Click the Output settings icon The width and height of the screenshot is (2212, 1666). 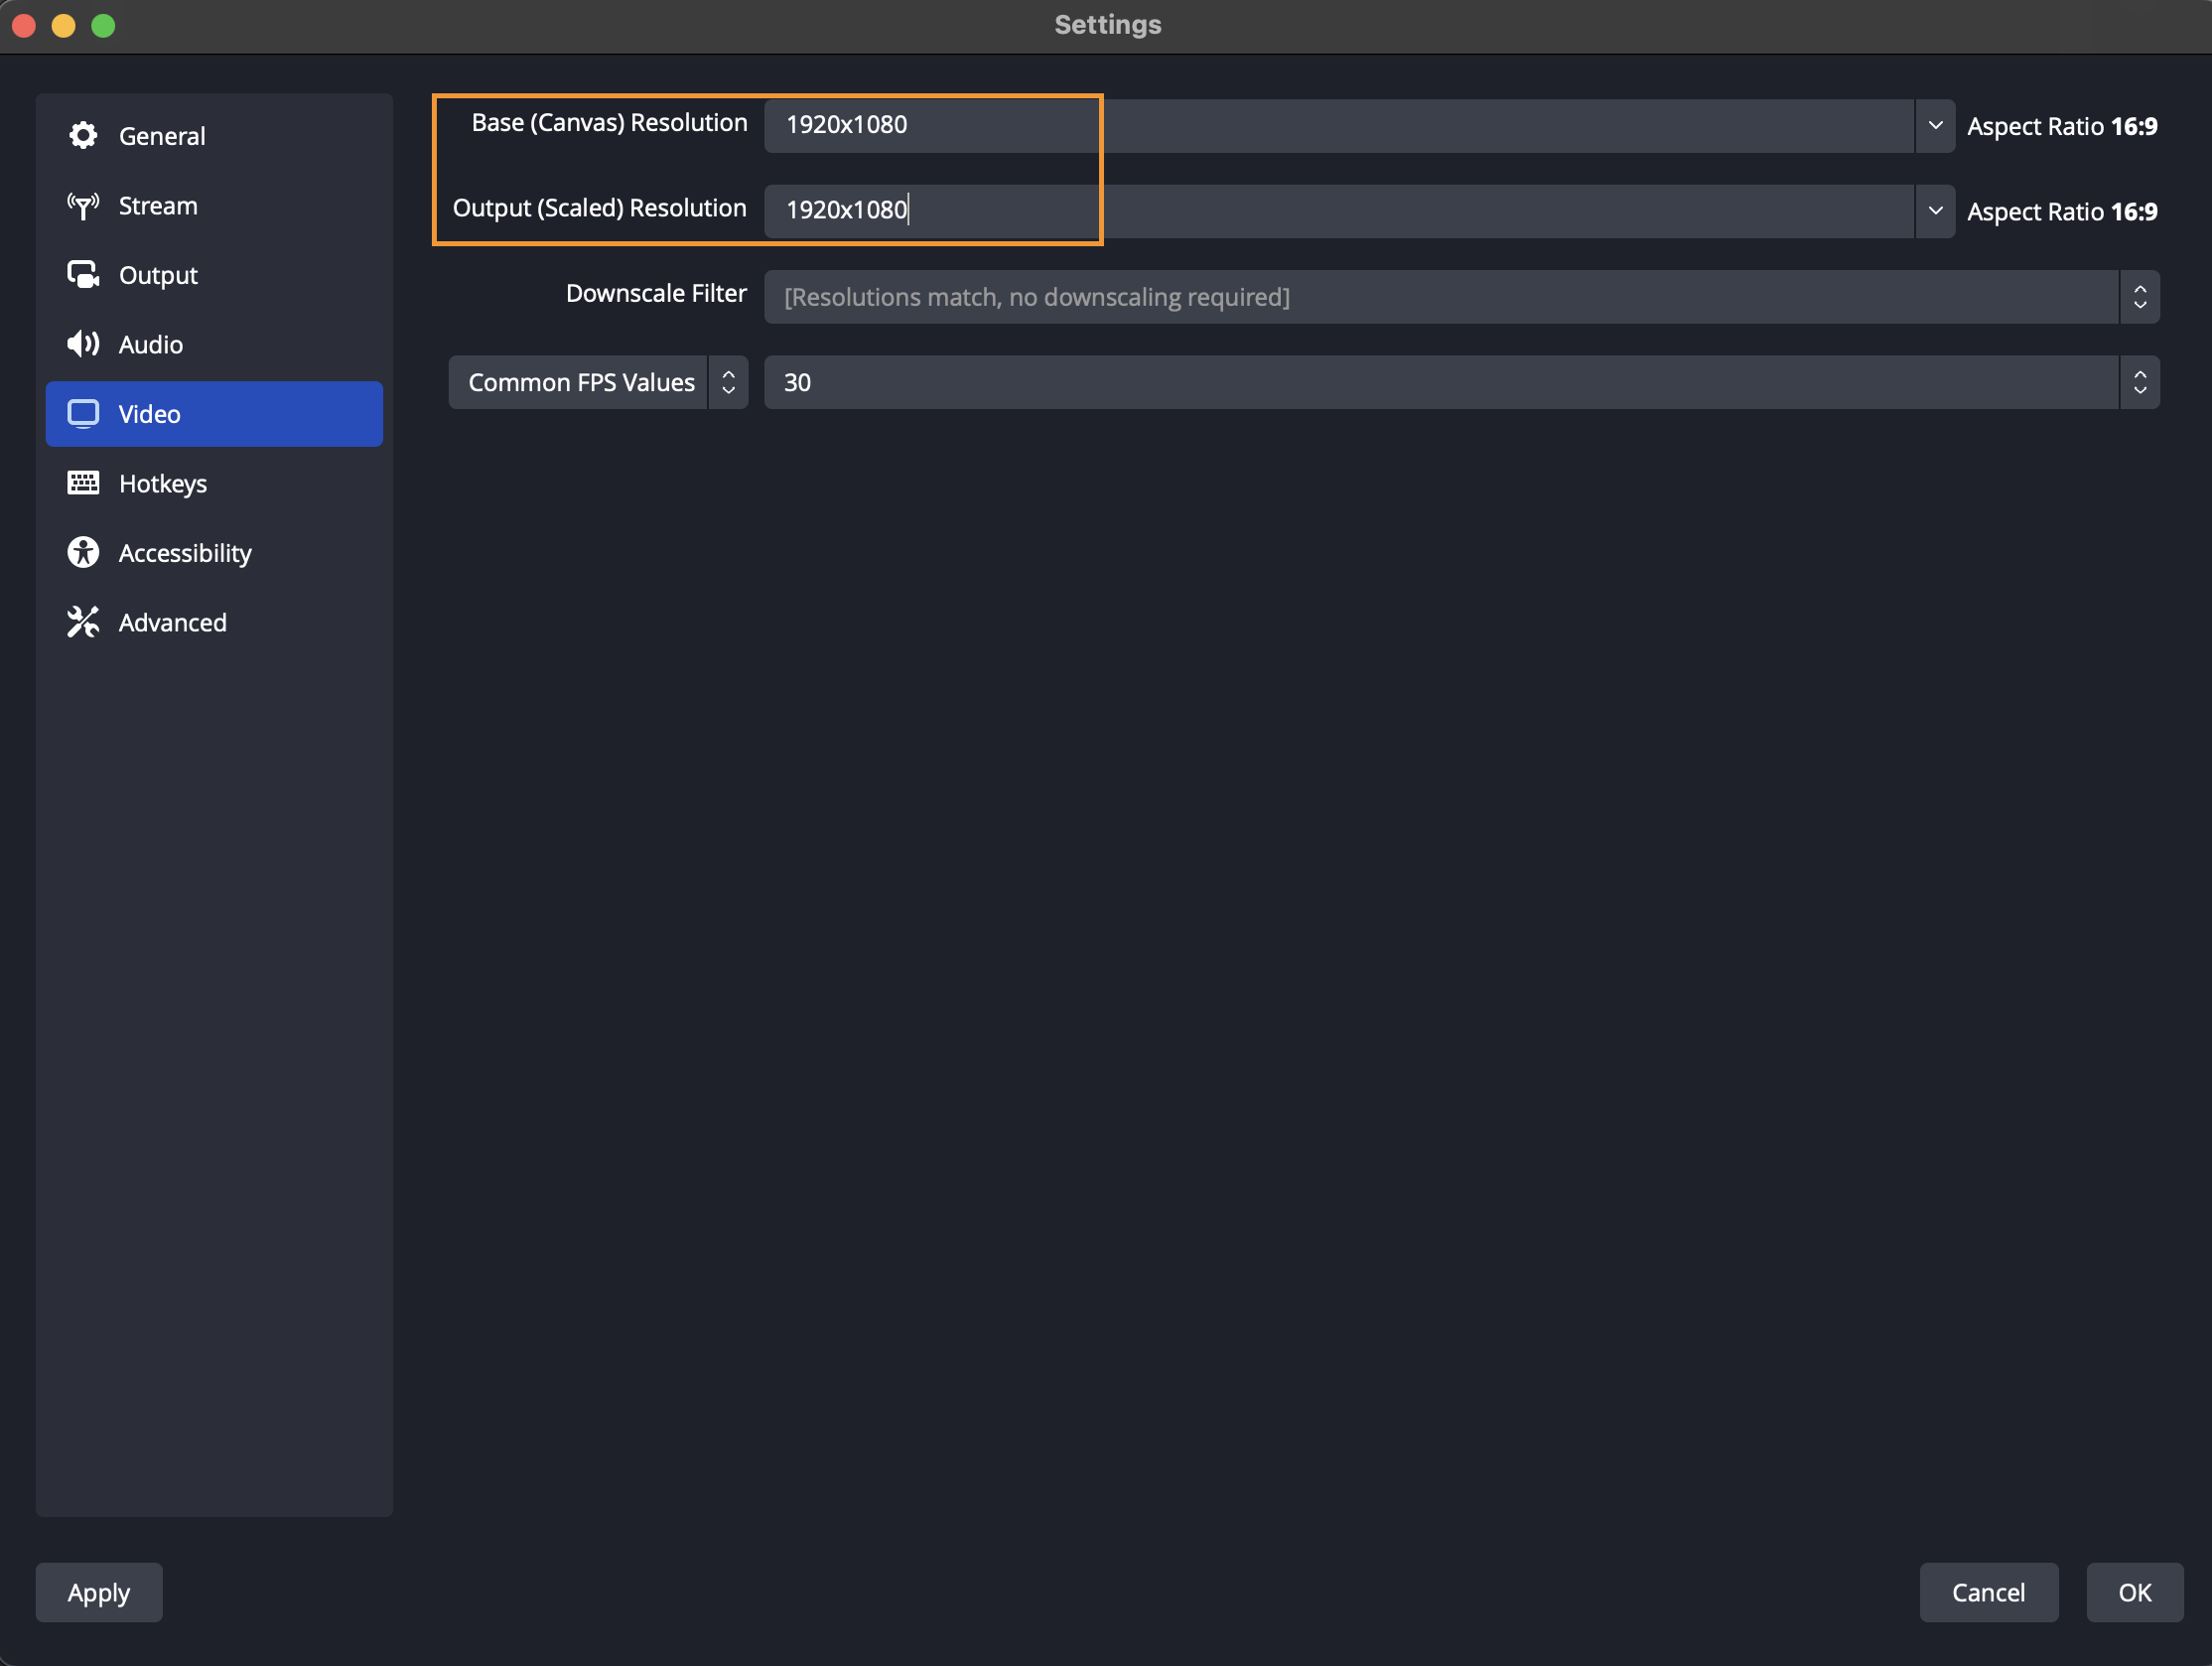tap(83, 275)
